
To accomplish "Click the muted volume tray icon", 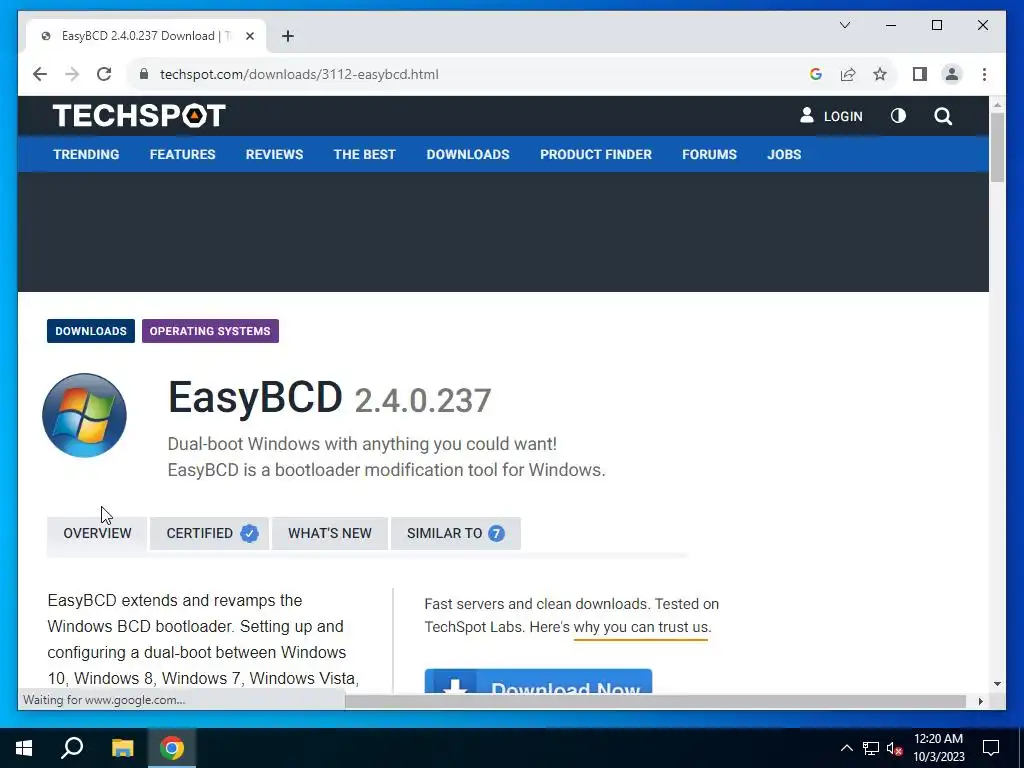I will (895, 748).
